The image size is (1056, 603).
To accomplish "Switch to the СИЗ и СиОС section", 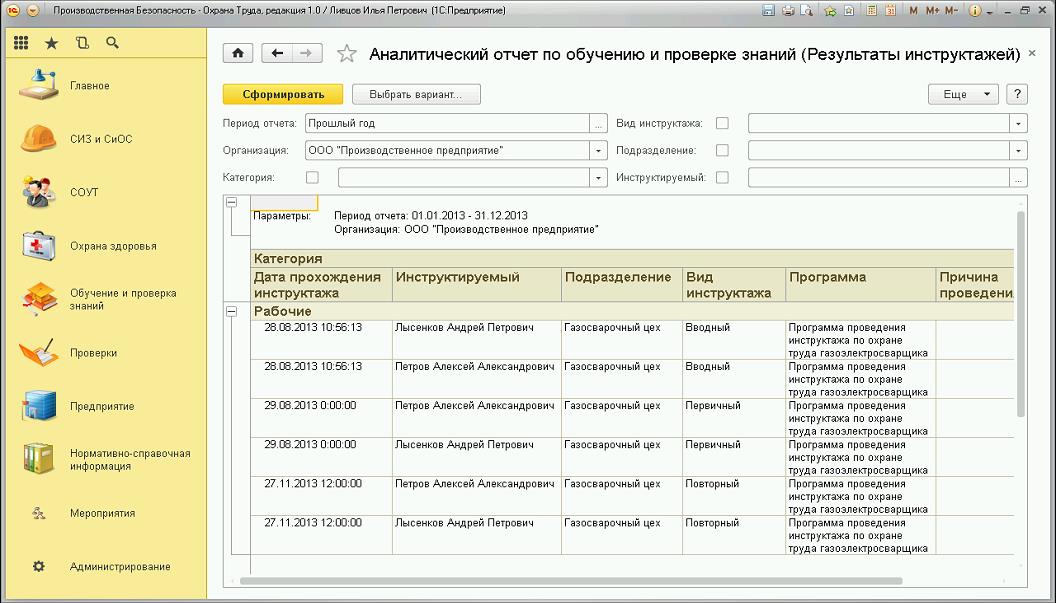I will [100, 139].
